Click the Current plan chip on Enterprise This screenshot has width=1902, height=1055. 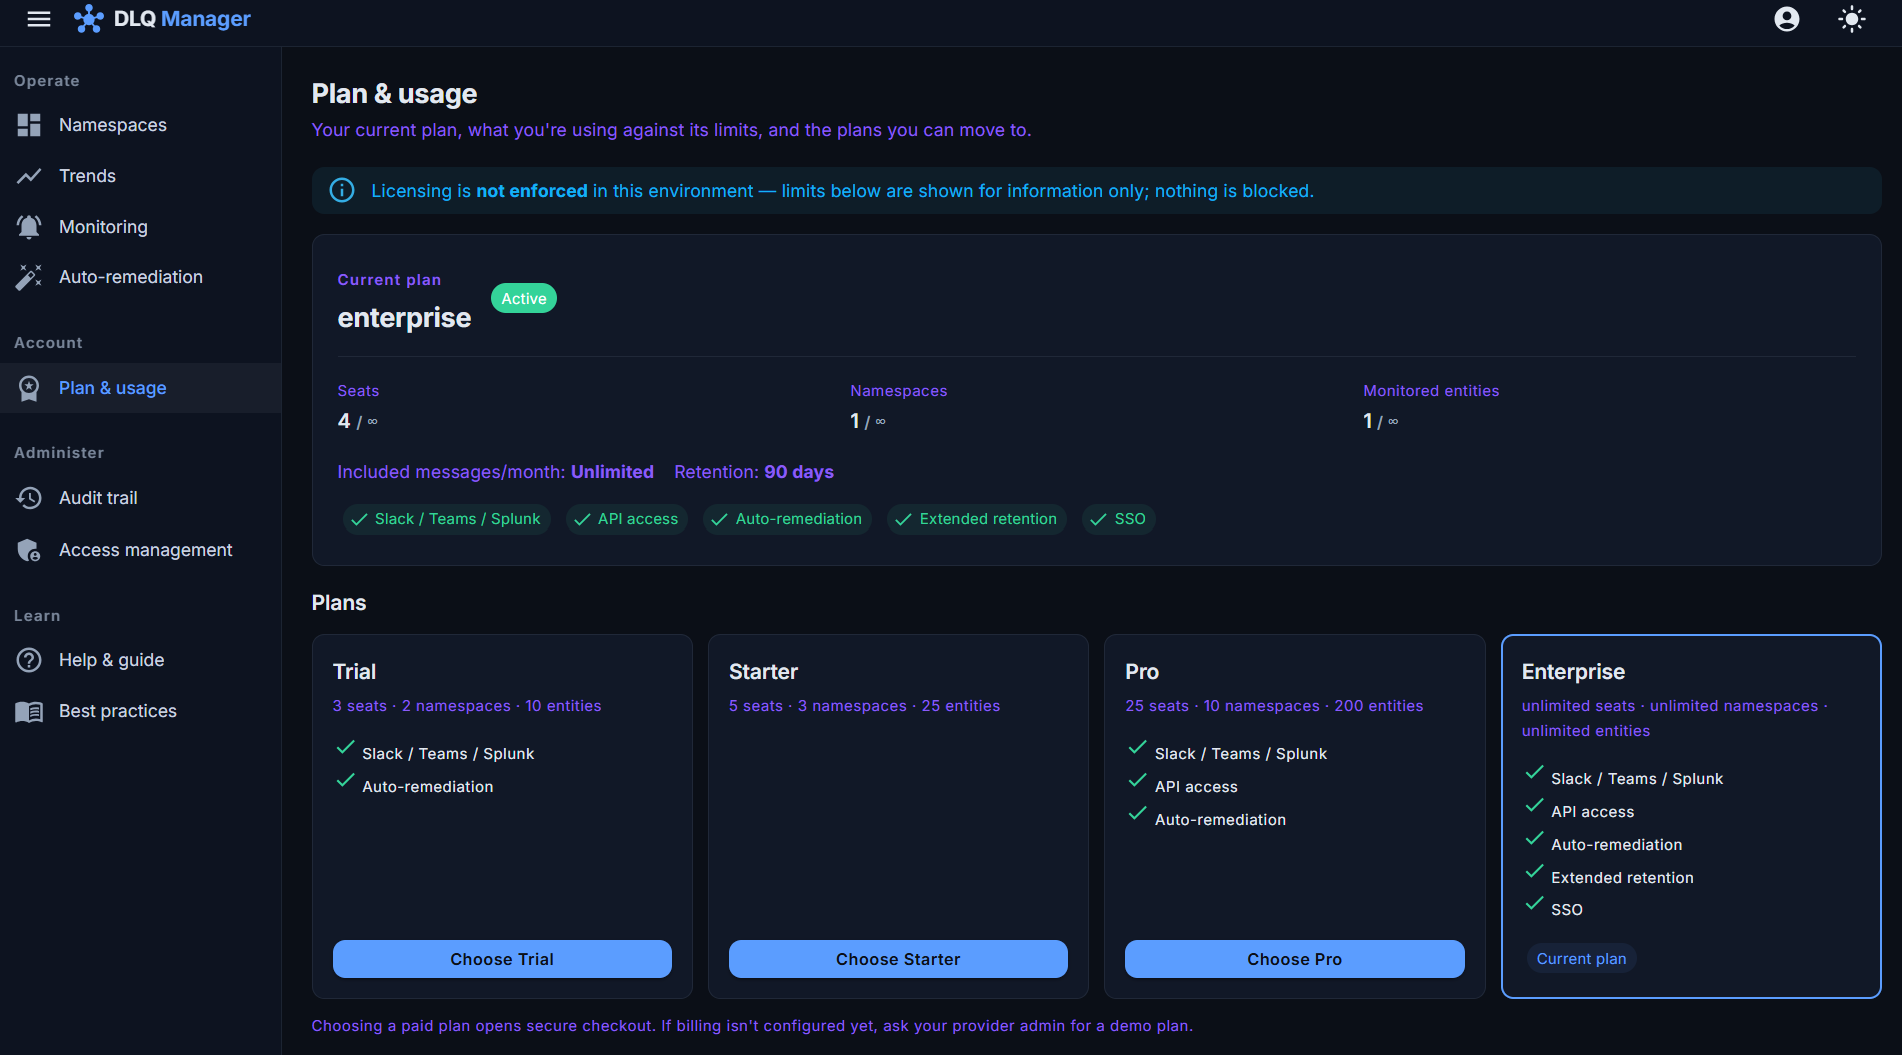pyautogui.click(x=1581, y=959)
